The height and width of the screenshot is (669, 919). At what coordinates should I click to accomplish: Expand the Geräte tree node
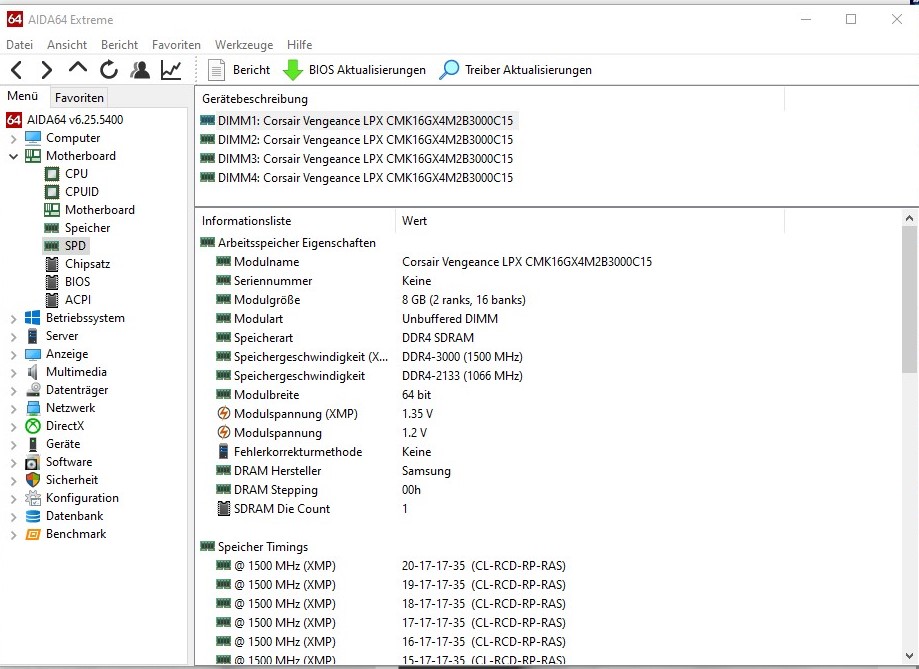(13, 445)
